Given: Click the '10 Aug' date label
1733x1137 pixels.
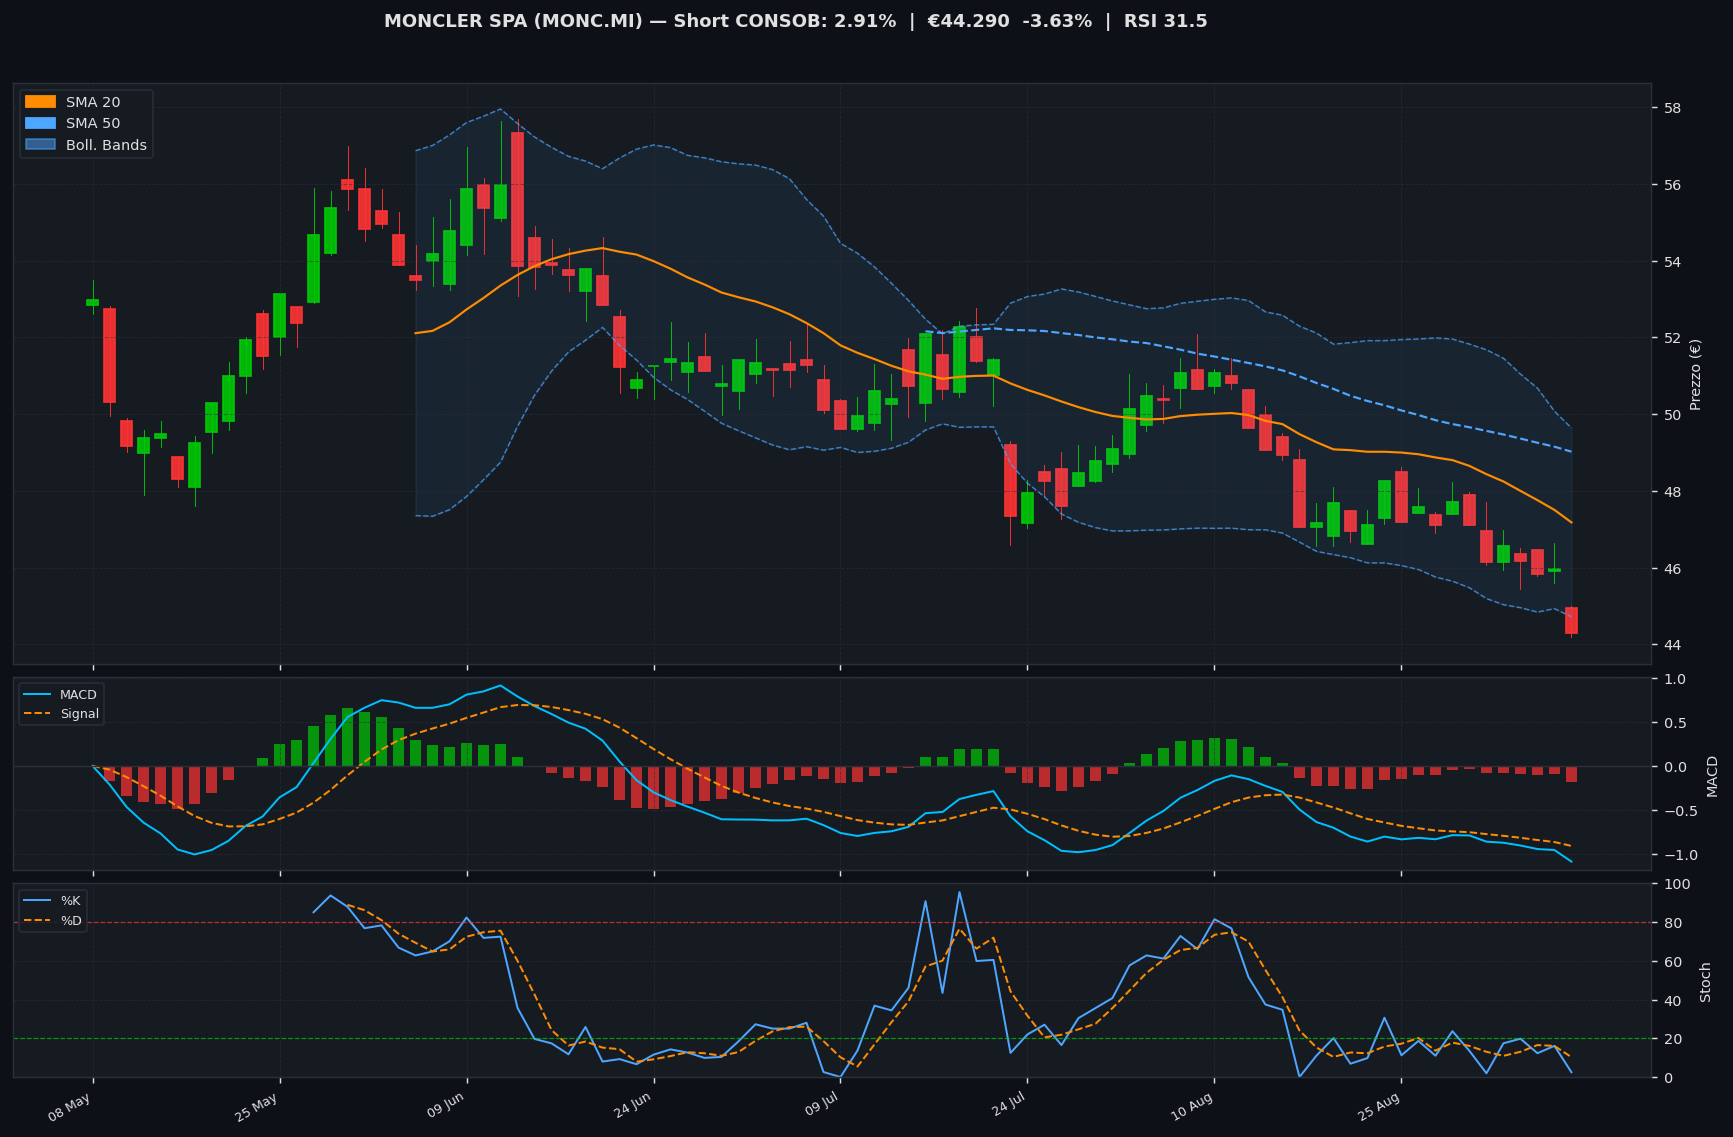Looking at the screenshot, I should coord(1191,1107).
